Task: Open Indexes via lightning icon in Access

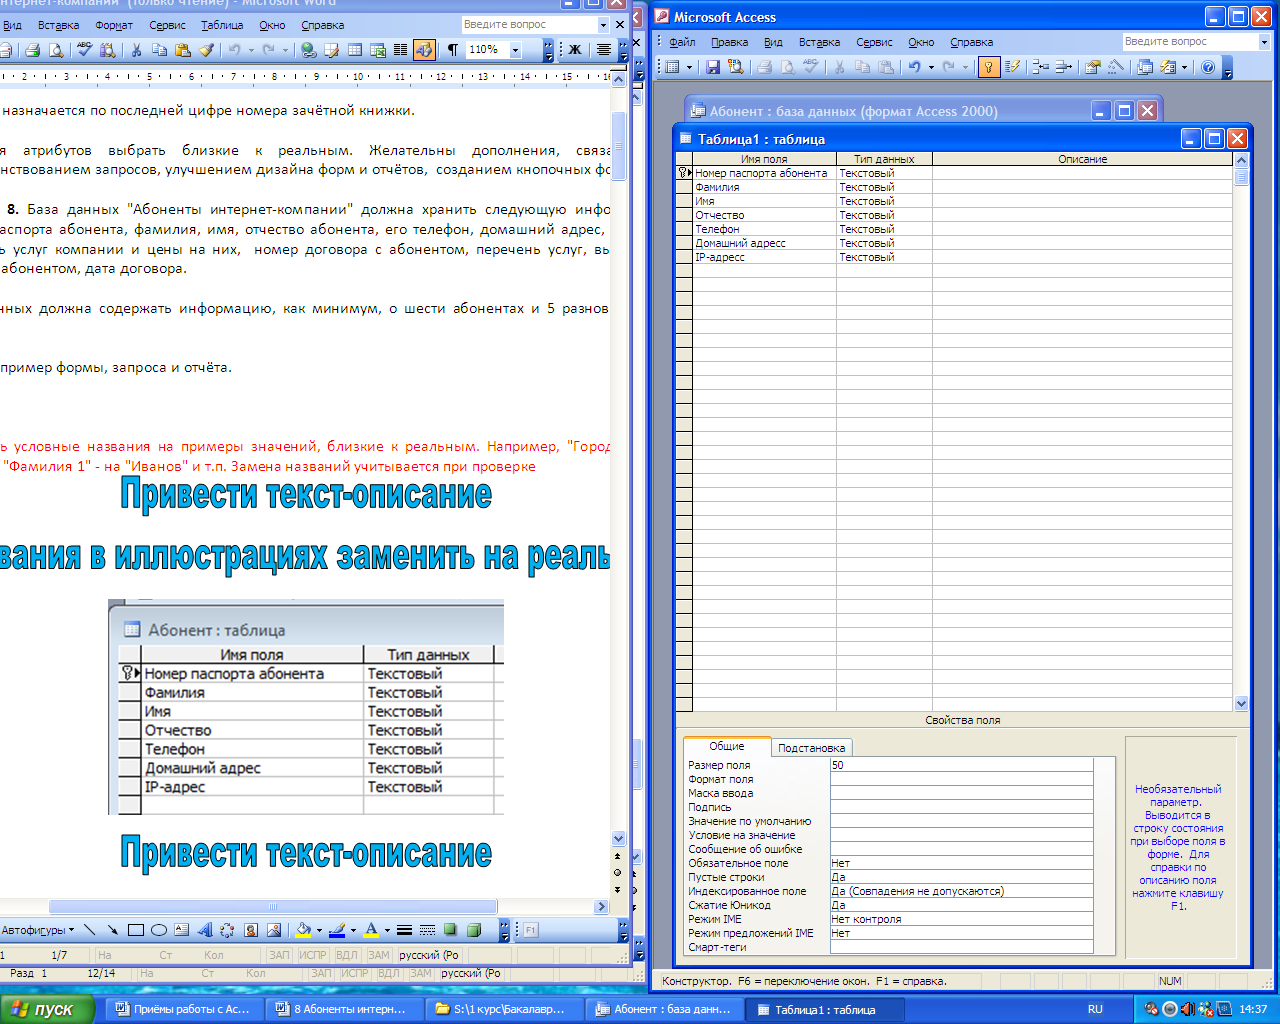Action: (1013, 67)
